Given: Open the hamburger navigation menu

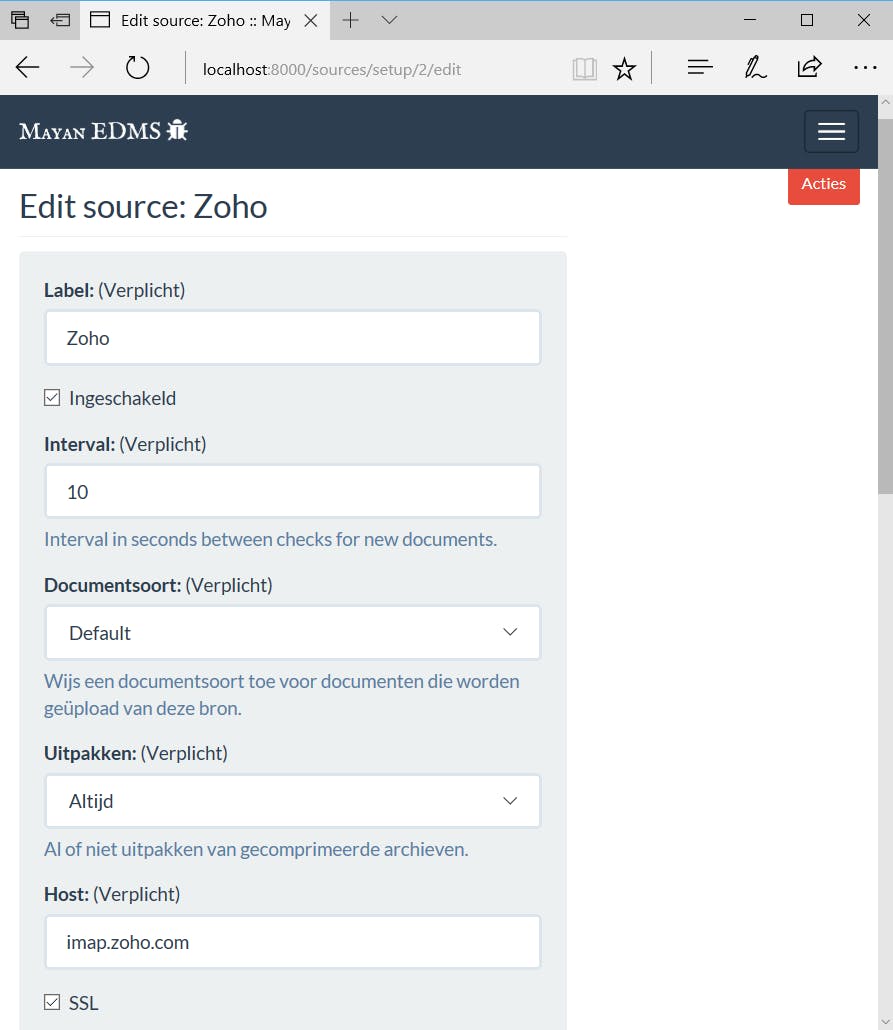Looking at the screenshot, I should (831, 132).
